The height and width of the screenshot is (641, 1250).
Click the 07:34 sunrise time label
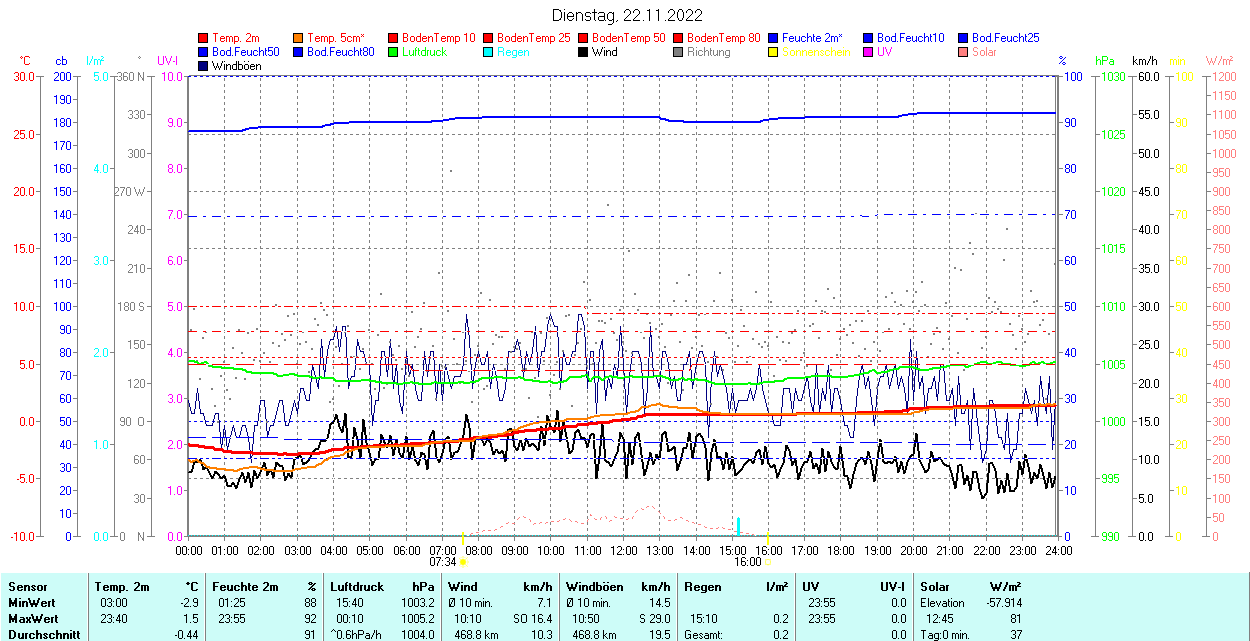pos(443,562)
